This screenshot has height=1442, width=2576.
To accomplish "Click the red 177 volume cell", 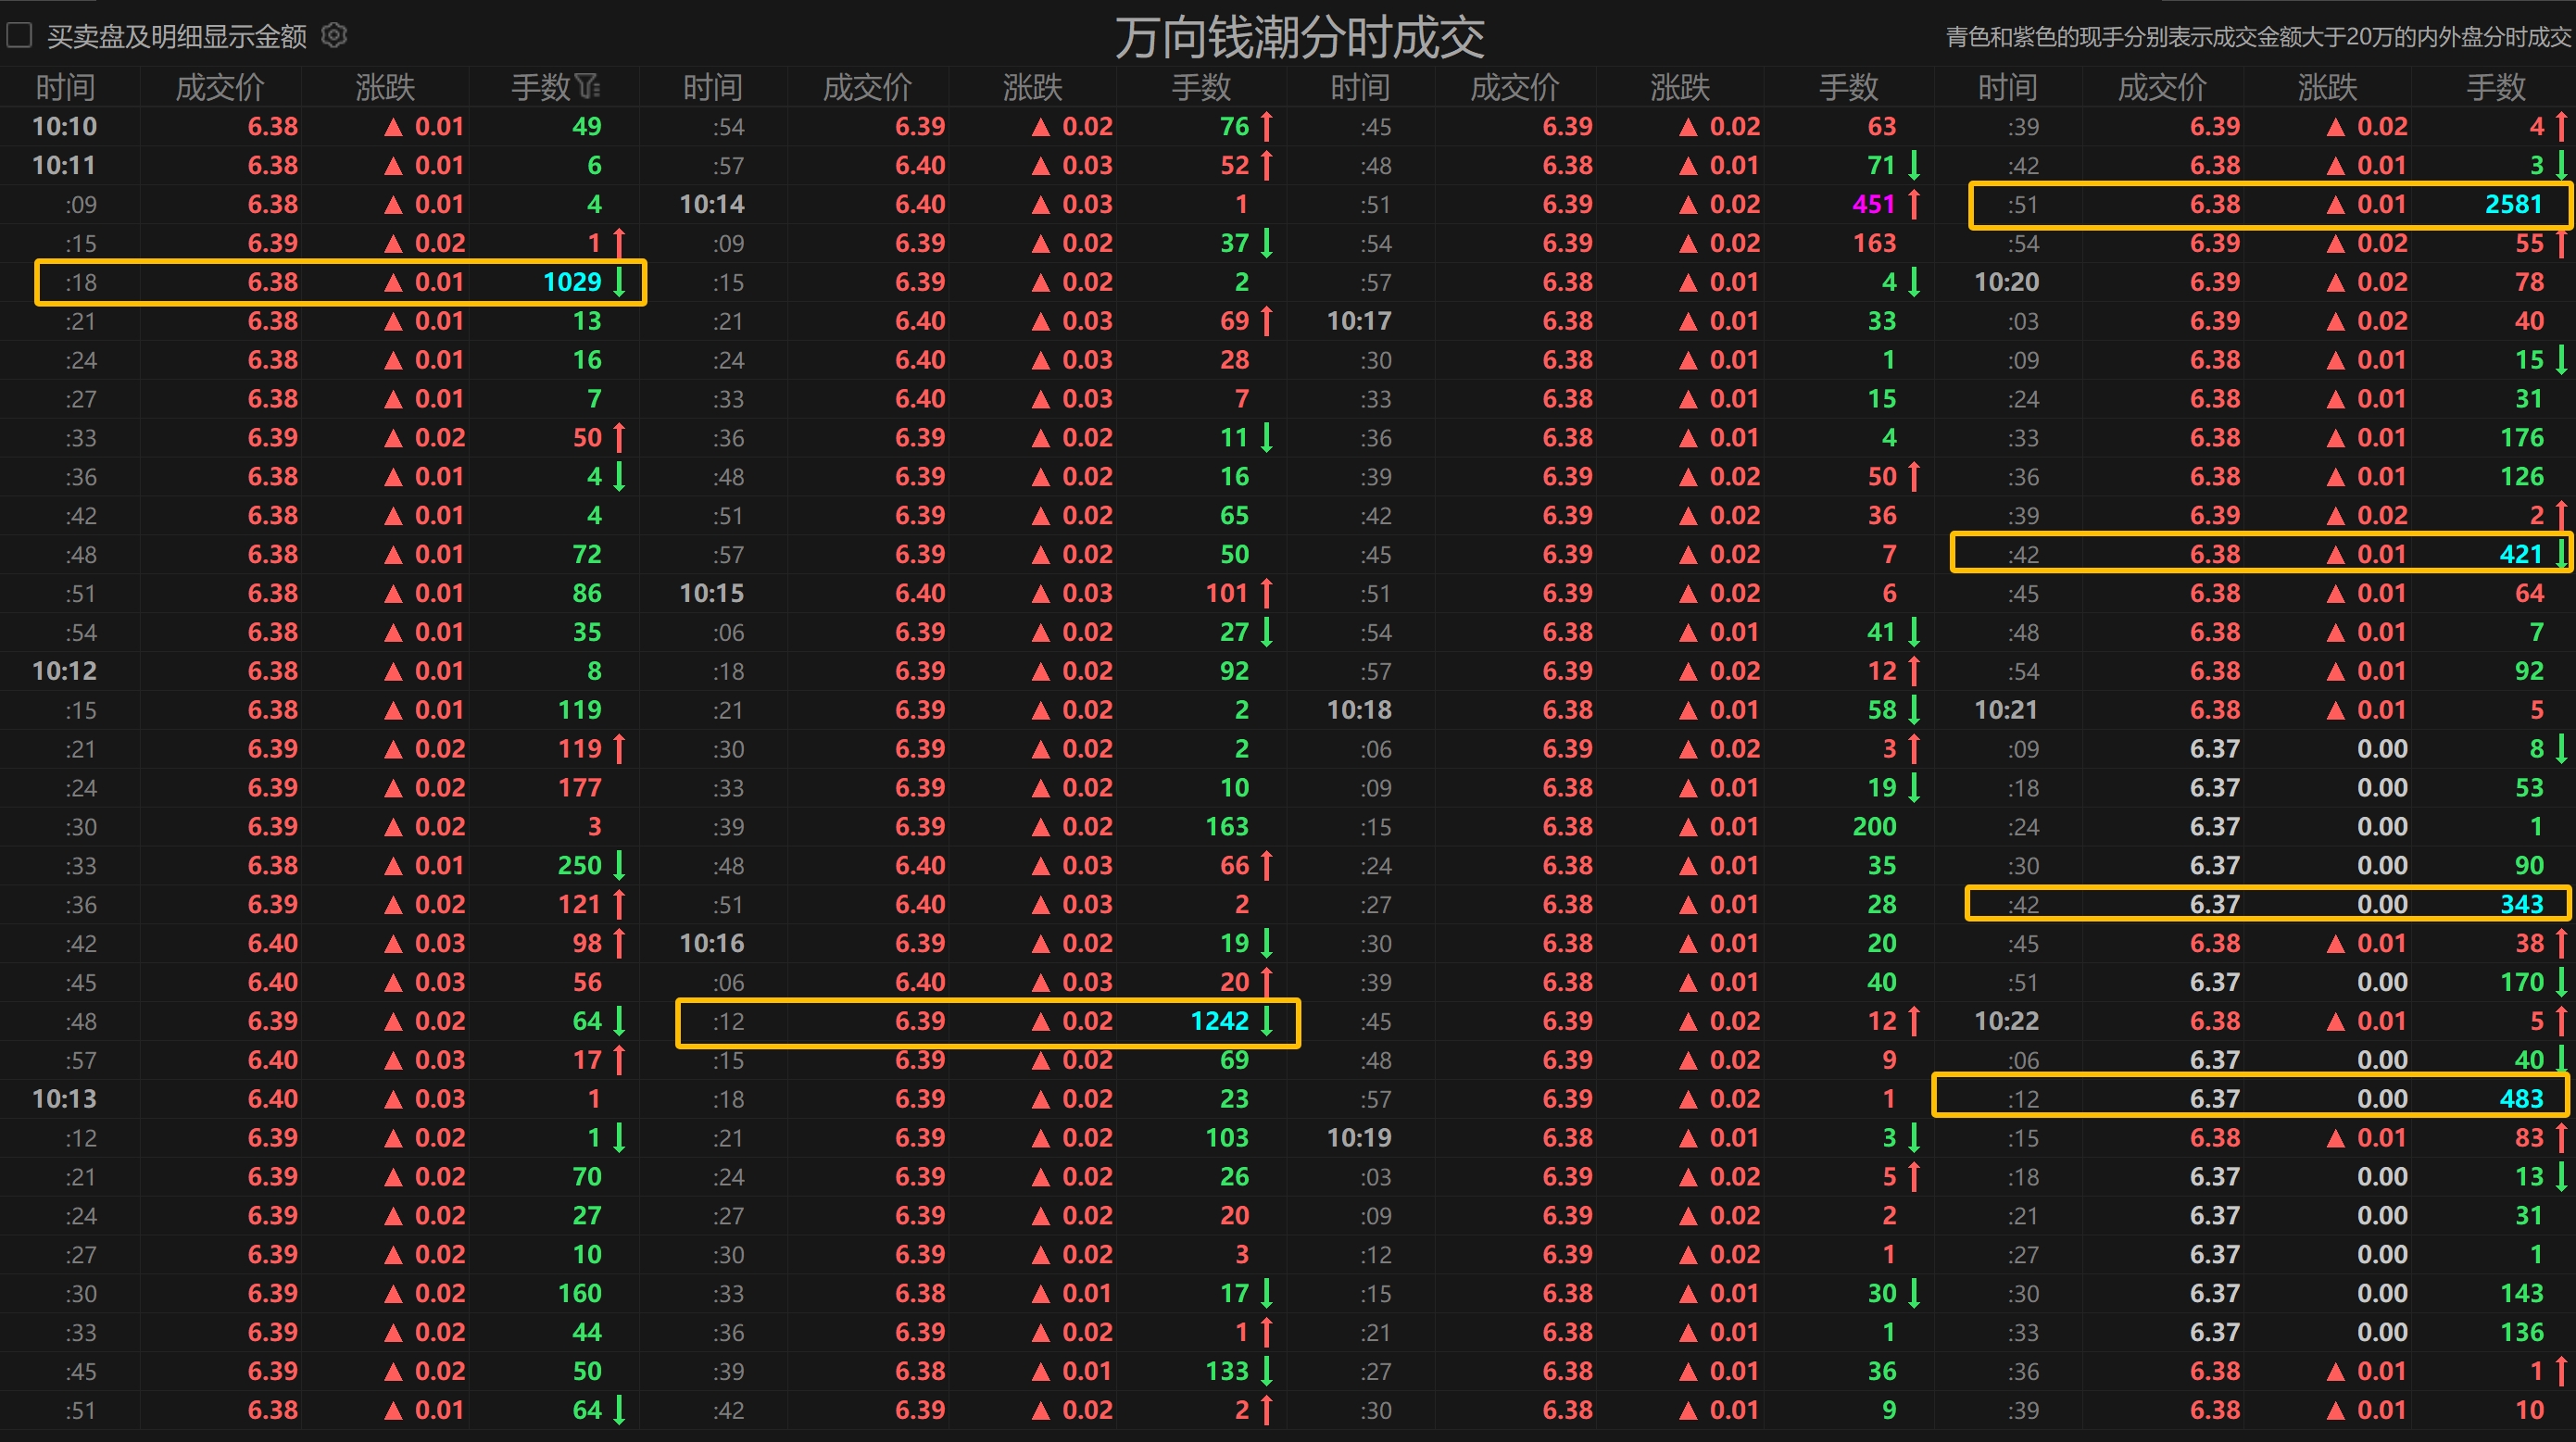I will [x=579, y=788].
